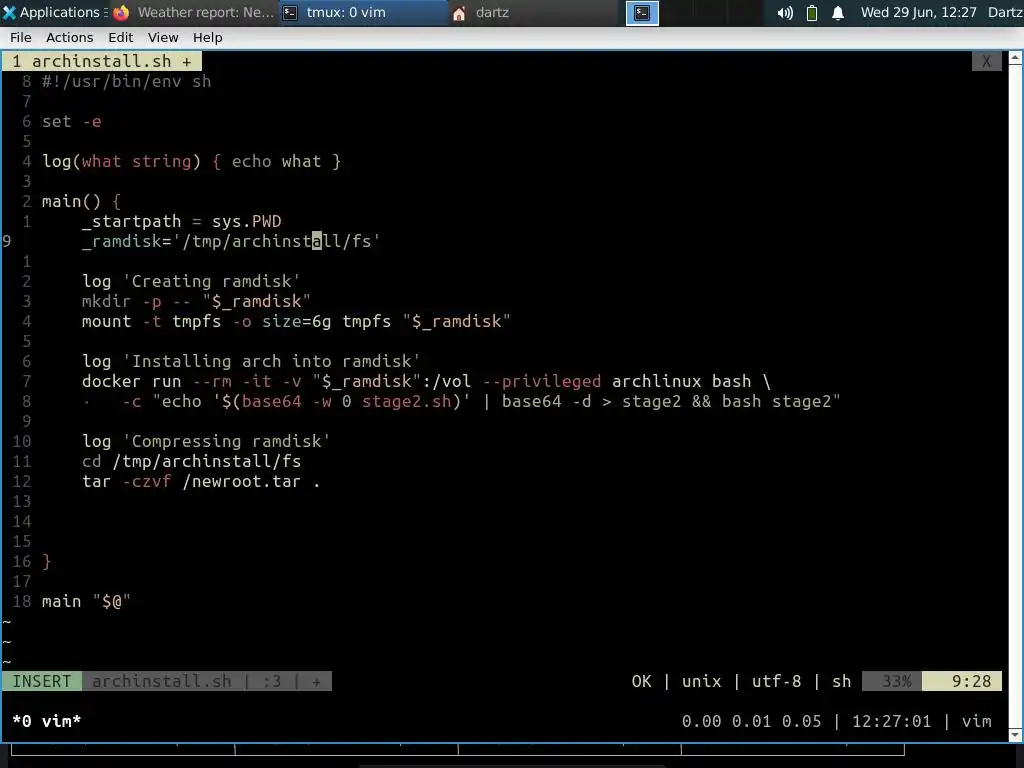Open the View menu
The height and width of the screenshot is (768, 1024).
tap(163, 37)
